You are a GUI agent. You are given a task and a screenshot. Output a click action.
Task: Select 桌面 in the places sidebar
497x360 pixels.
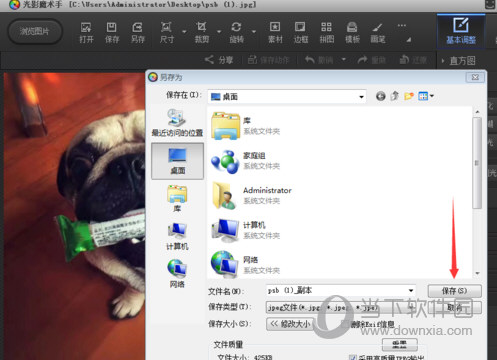pos(177,161)
